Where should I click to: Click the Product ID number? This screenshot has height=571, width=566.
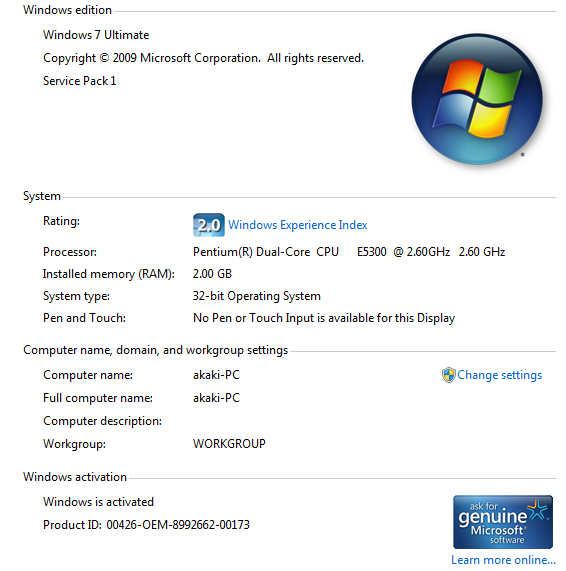click(178, 525)
